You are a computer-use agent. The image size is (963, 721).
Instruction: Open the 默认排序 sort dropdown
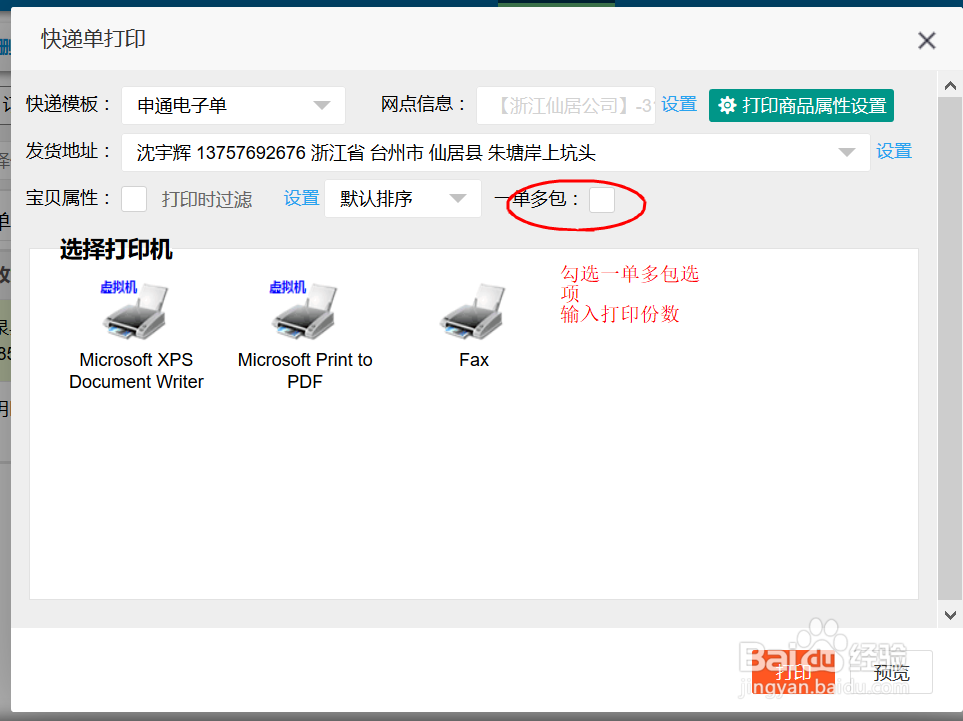click(x=403, y=198)
